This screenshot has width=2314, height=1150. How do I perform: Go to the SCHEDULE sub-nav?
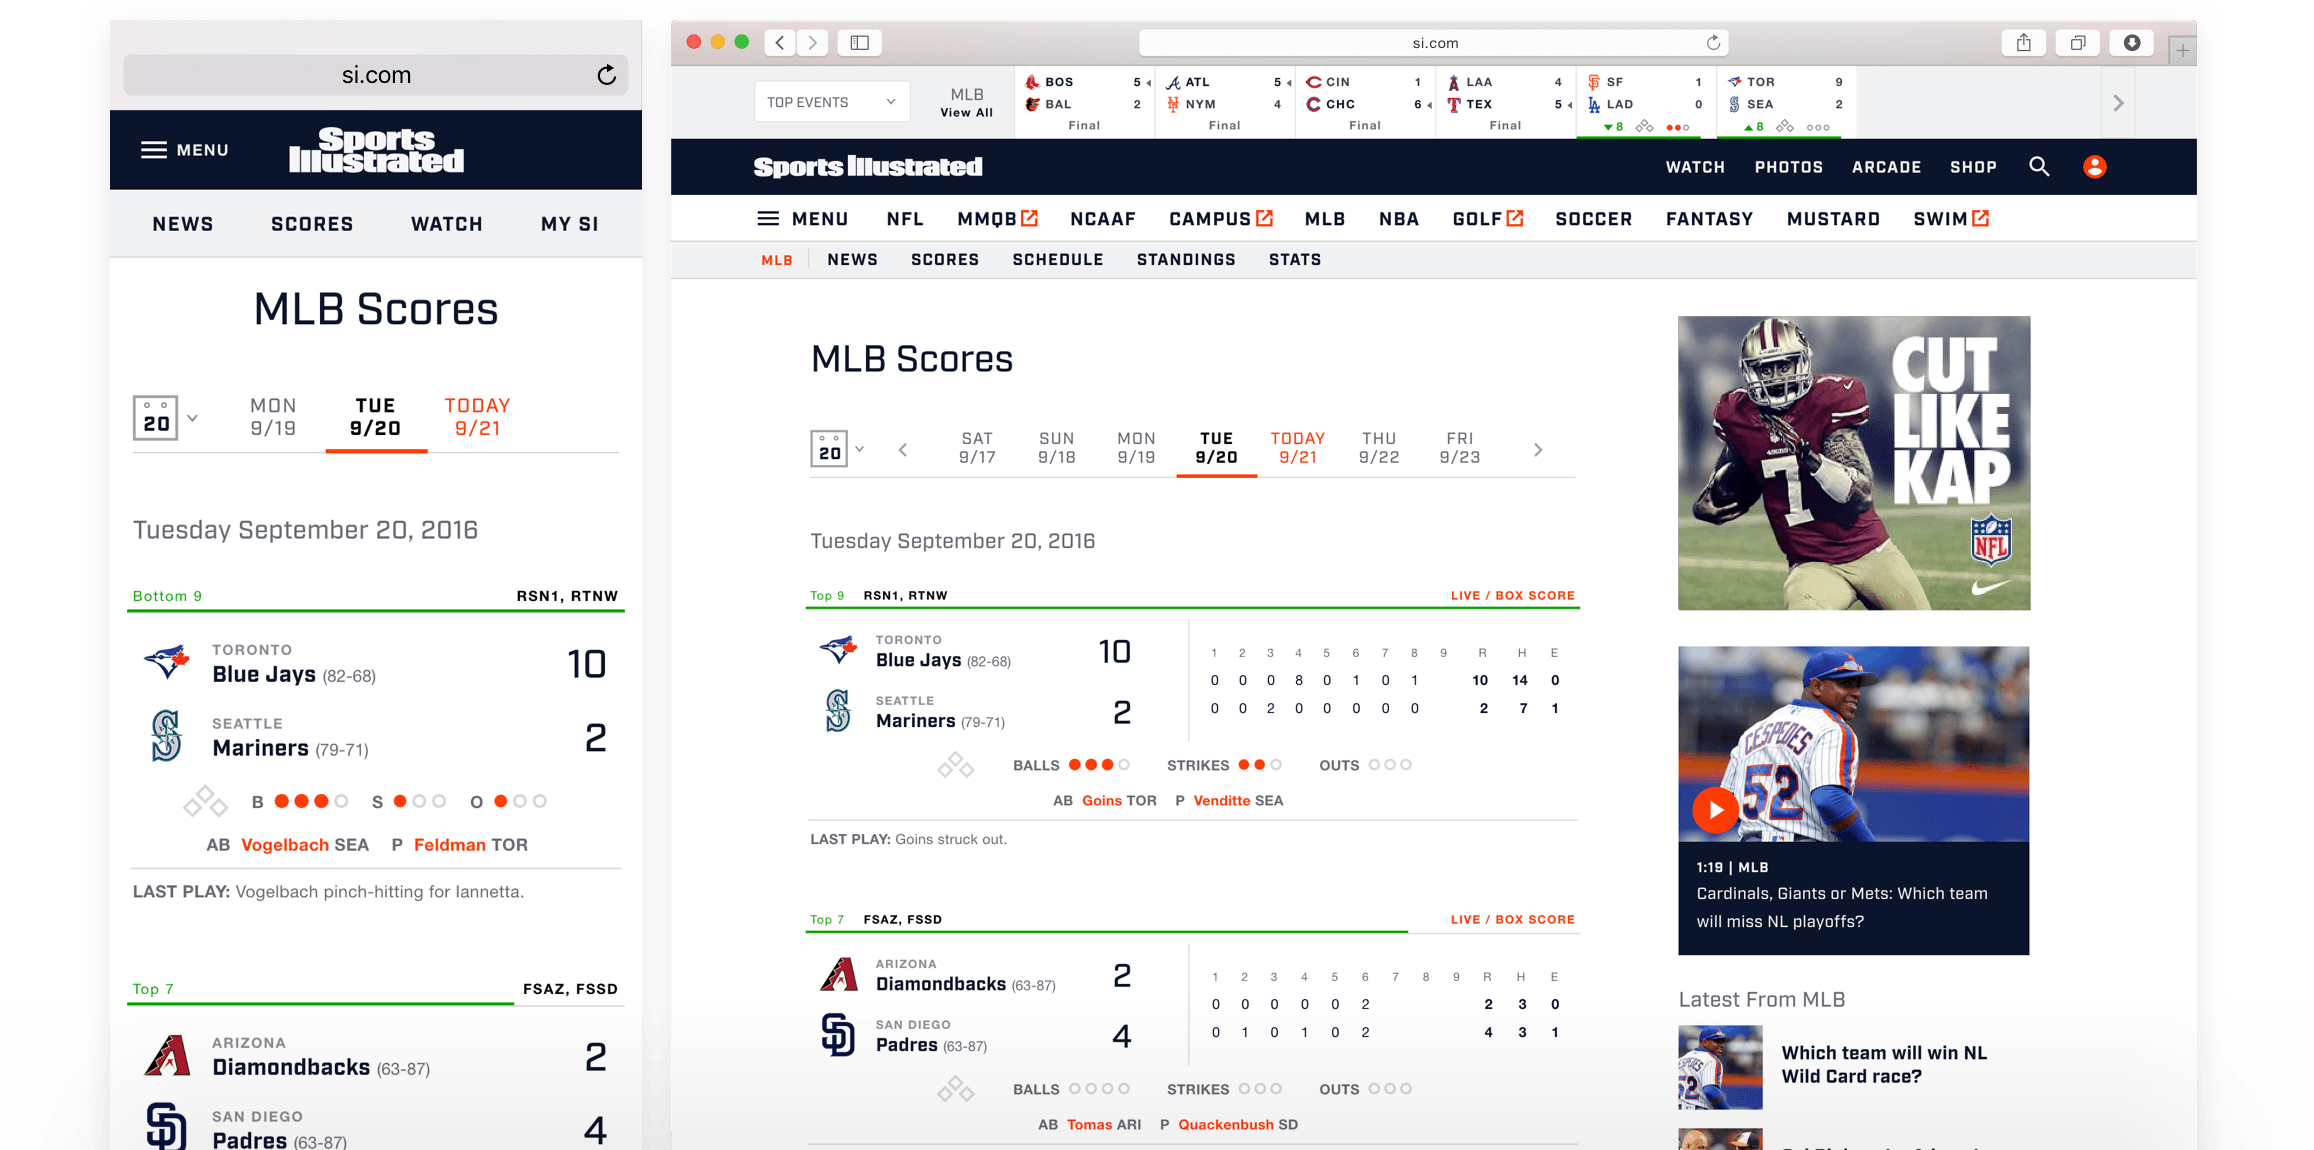[1058, 260]
